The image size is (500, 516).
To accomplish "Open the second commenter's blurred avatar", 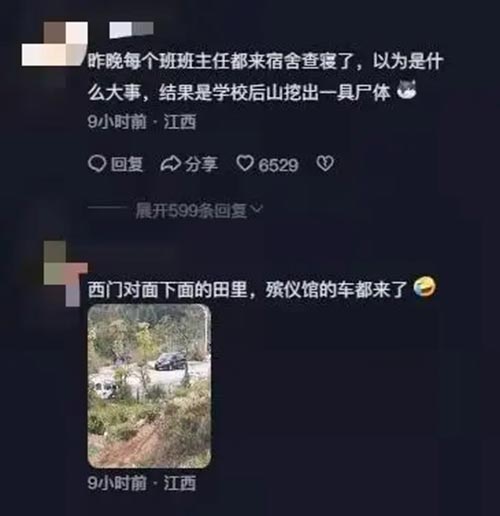I will 66,273.
